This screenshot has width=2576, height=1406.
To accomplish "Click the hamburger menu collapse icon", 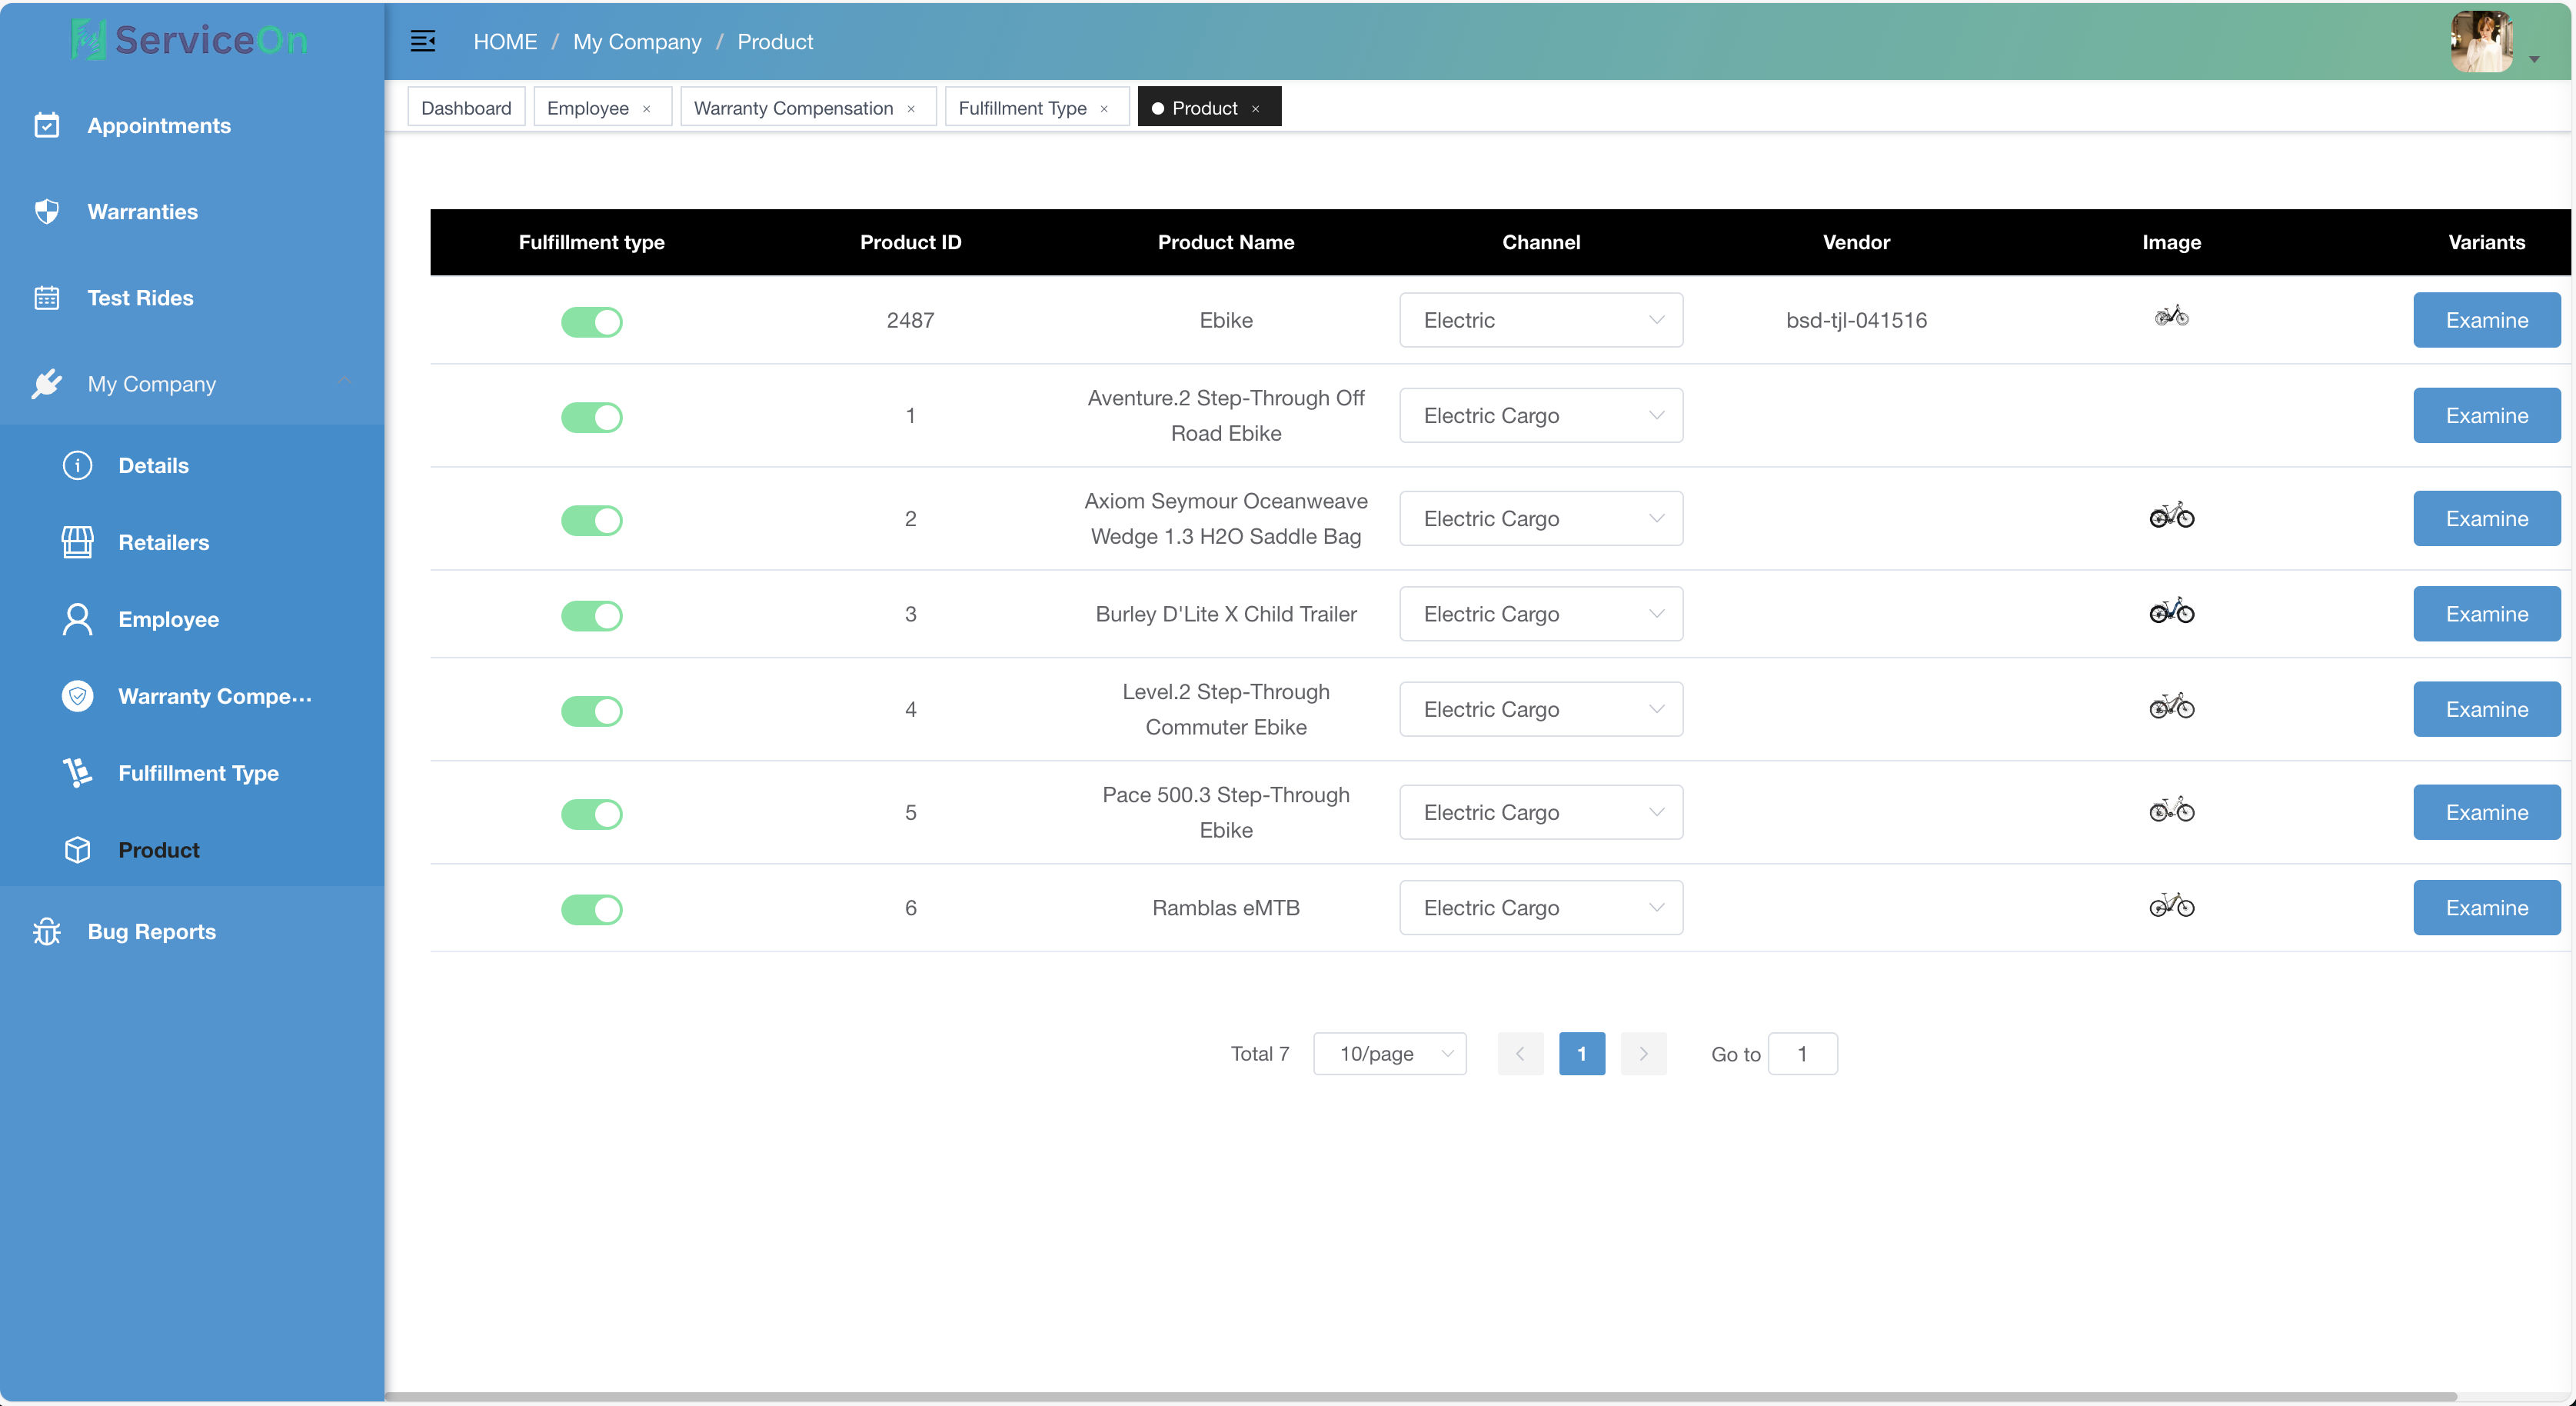I will [423, 41].
